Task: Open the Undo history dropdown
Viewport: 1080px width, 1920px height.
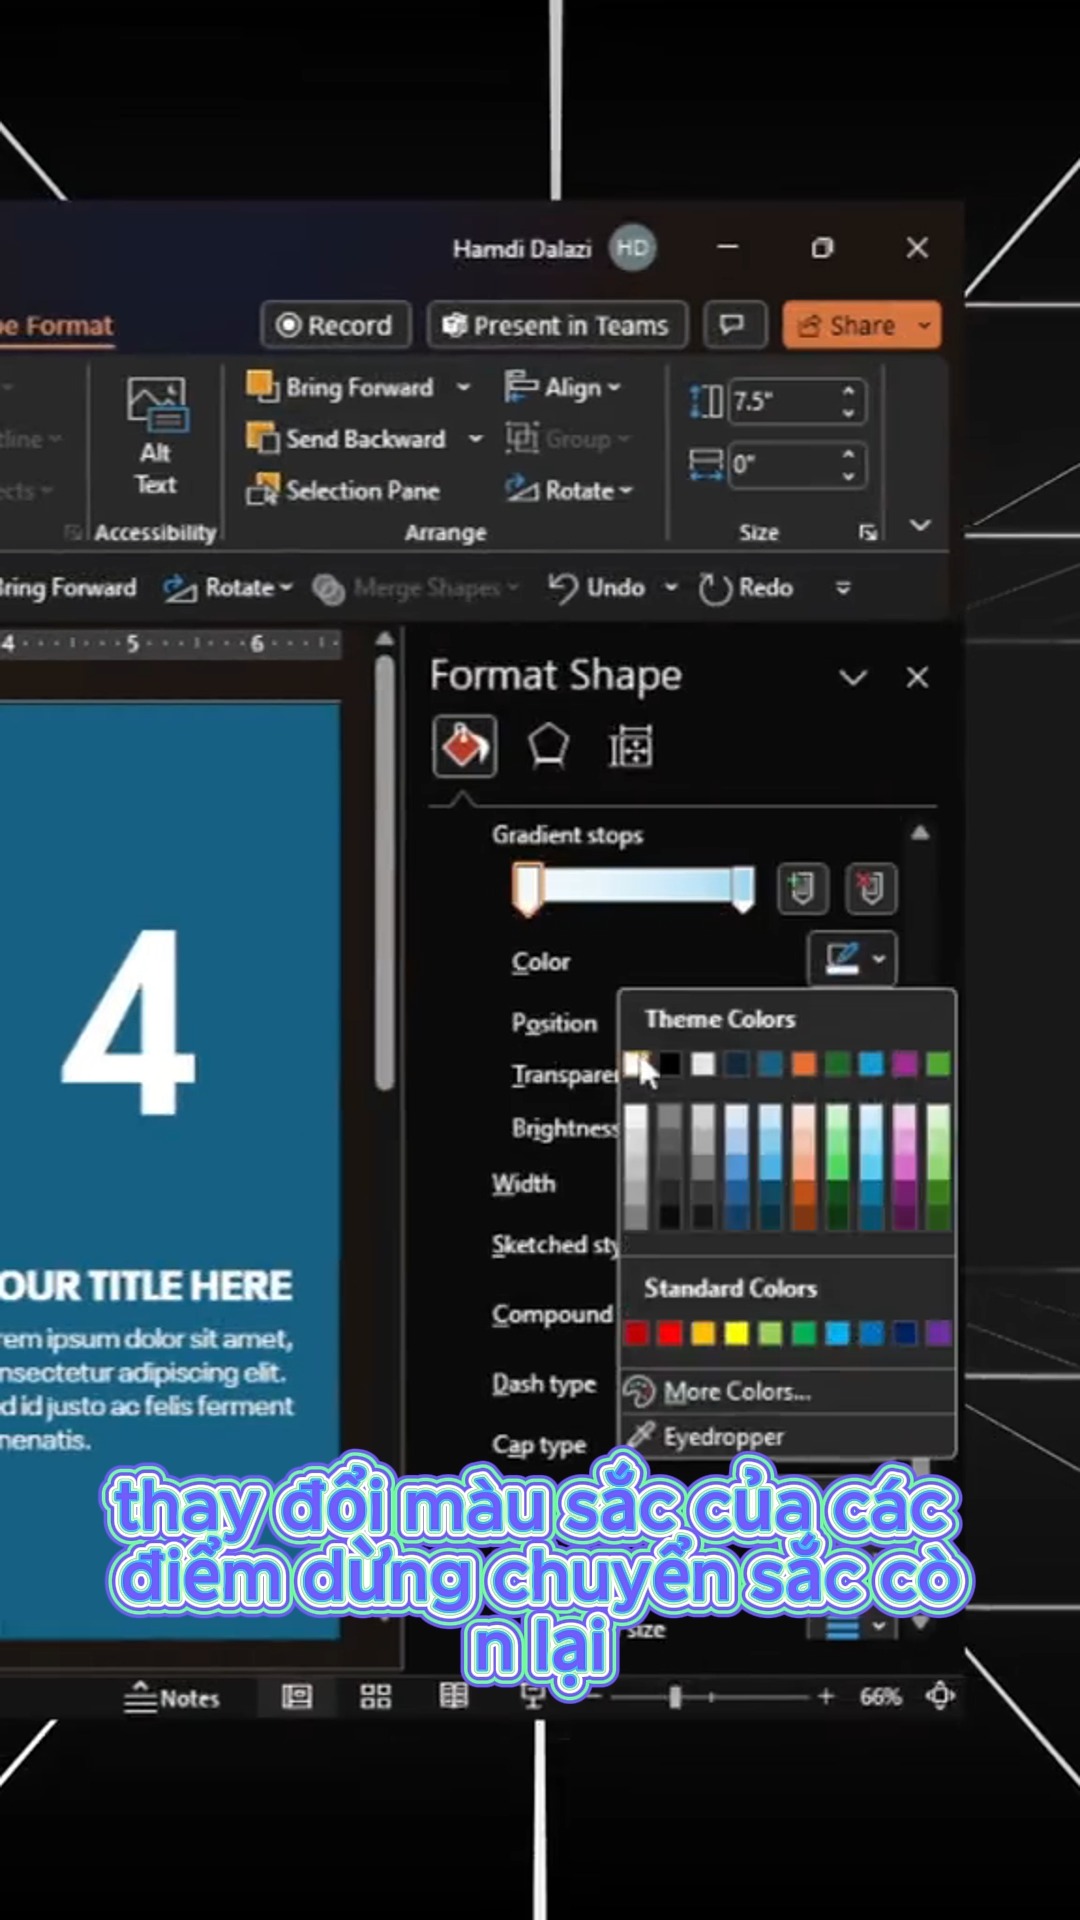Action: click(671, 587)
